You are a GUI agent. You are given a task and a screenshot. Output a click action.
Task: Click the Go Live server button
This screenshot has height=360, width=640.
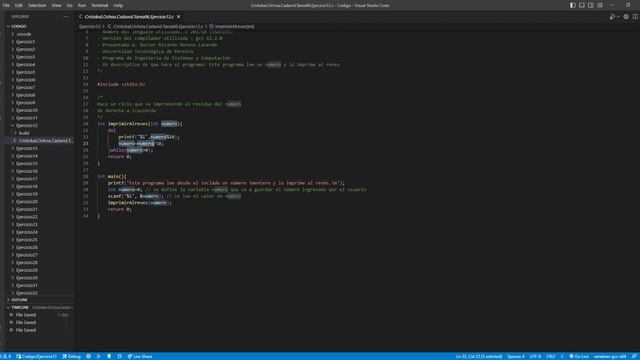coord(579,356)
